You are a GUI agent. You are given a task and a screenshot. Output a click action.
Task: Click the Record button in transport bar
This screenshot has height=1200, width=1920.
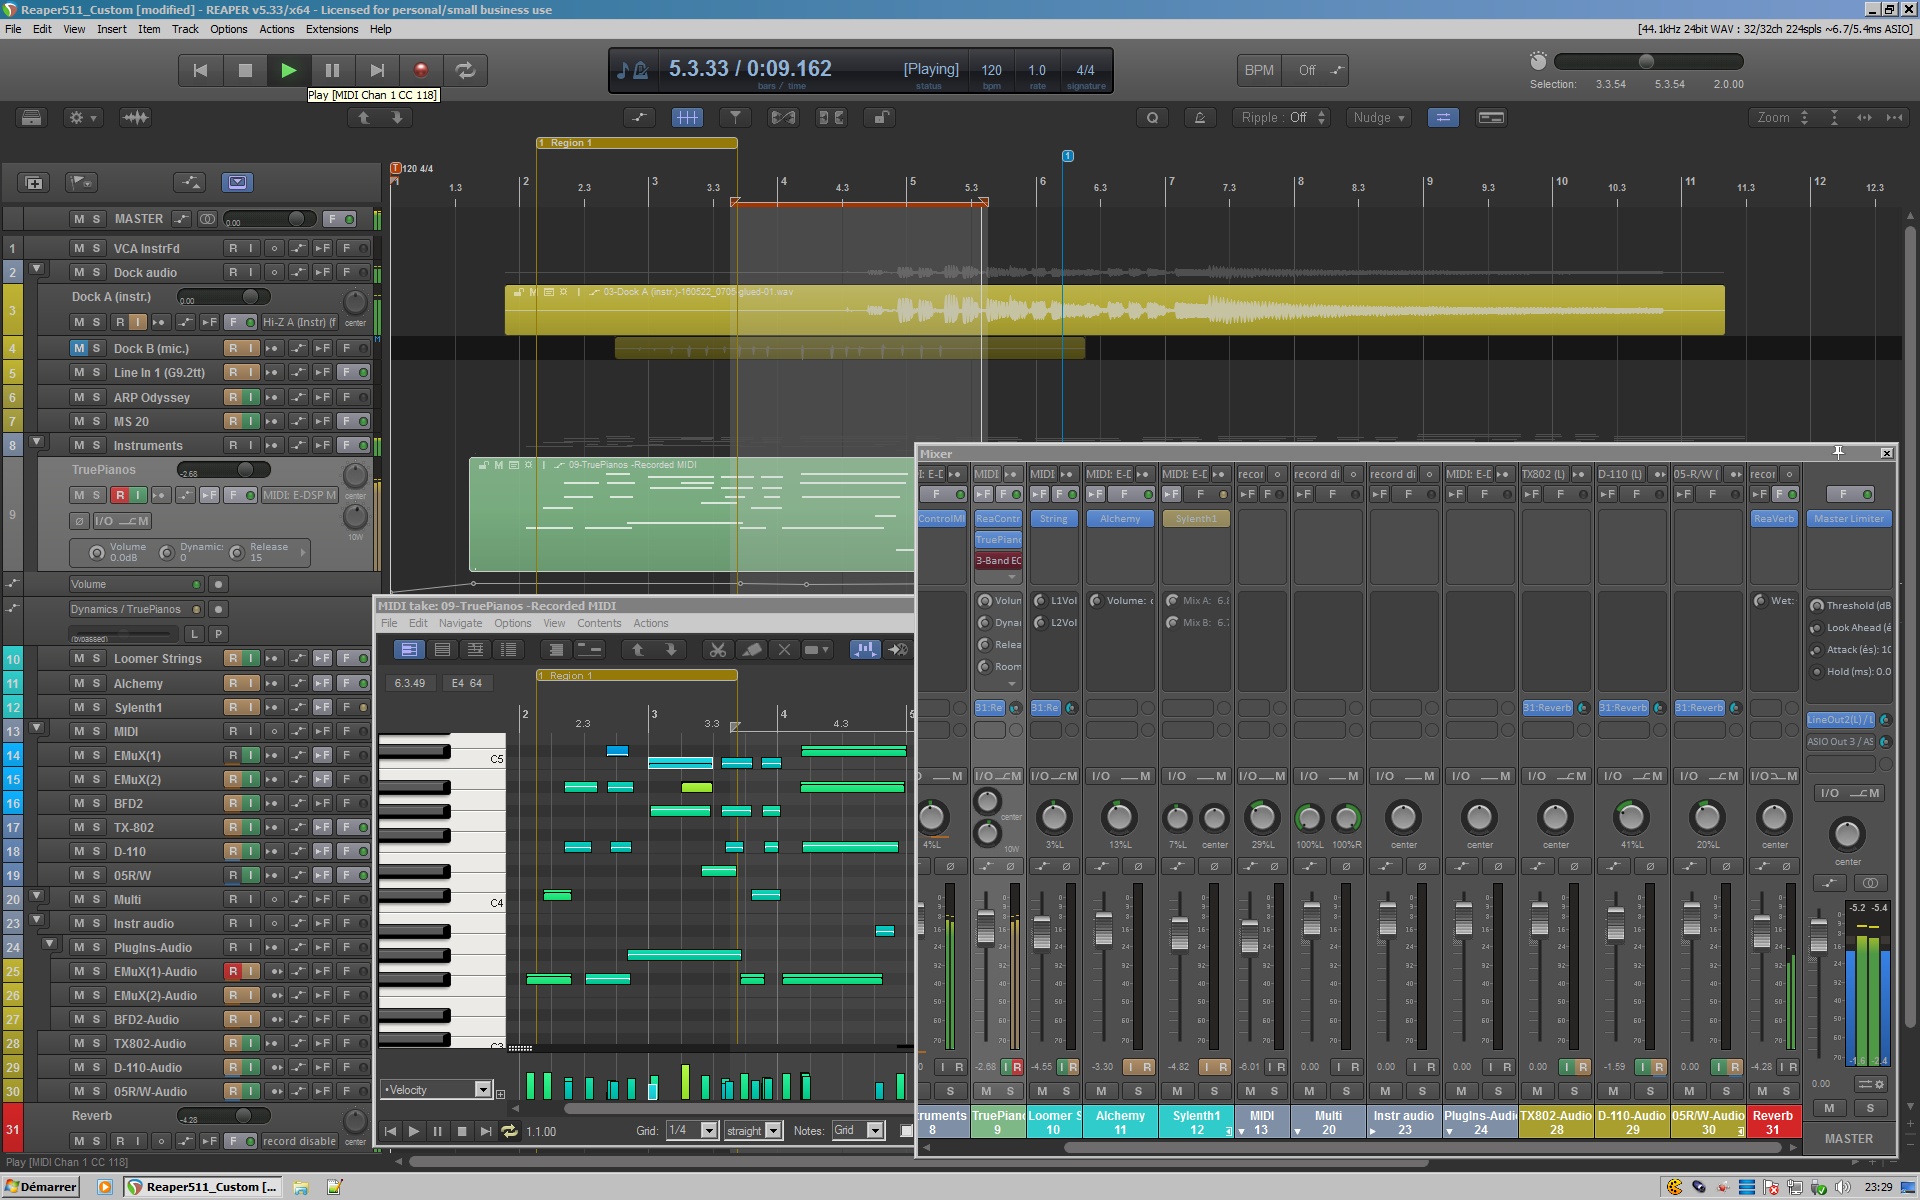[x=420, y=69]
